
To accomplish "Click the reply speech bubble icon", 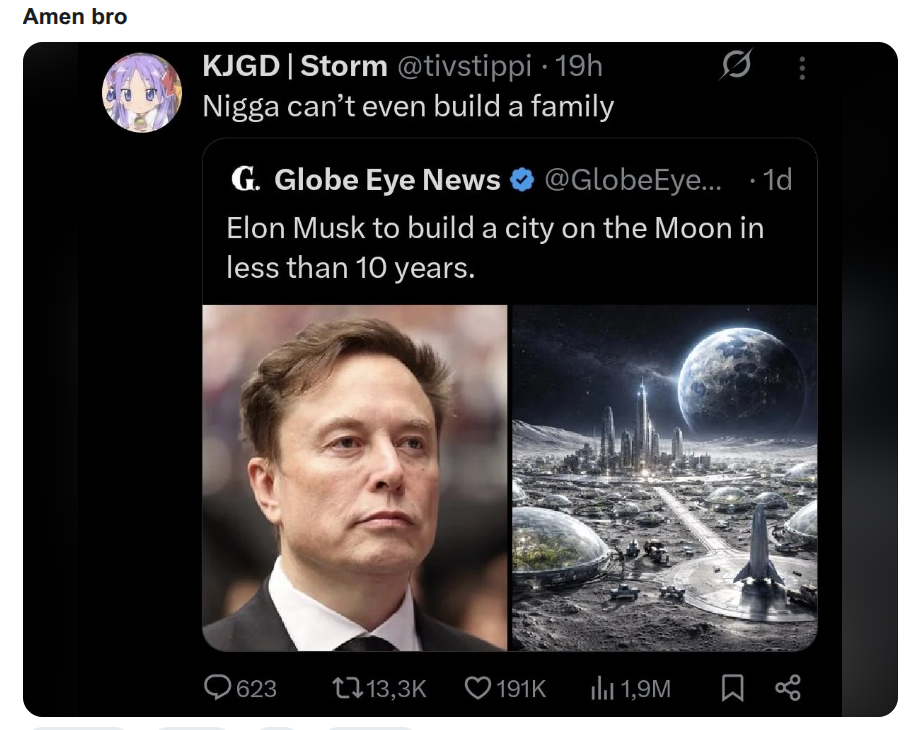I will click(217, 687).
